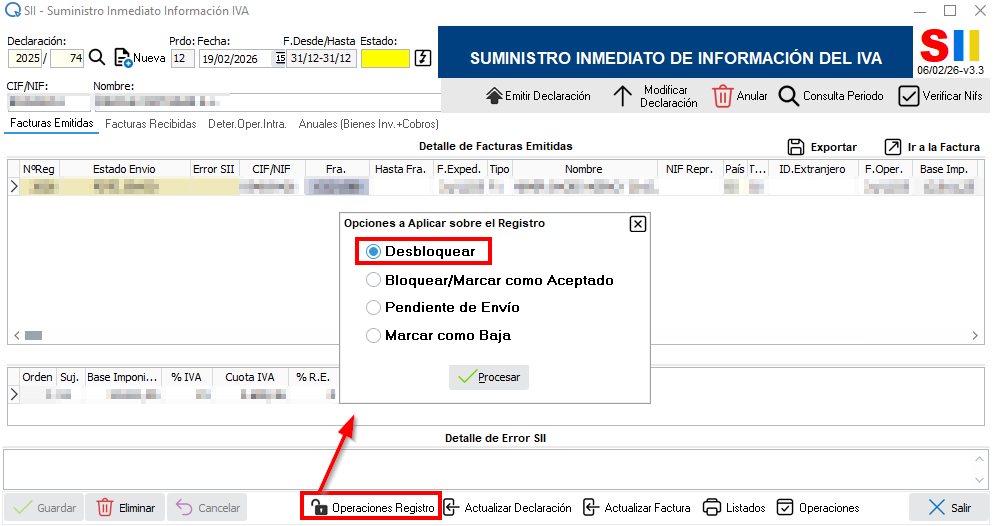Open the Deter.Oper.Intra. tab
This screenshot has width=994, height=526.
click(247, 124)
